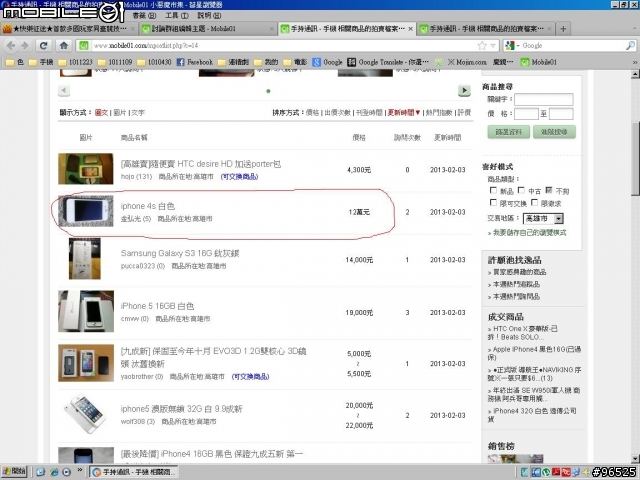The width and height of the screenshot is (640, 480).
Task: Open iphone 4s 白色 listing
Action: click(x=147, y=206)
